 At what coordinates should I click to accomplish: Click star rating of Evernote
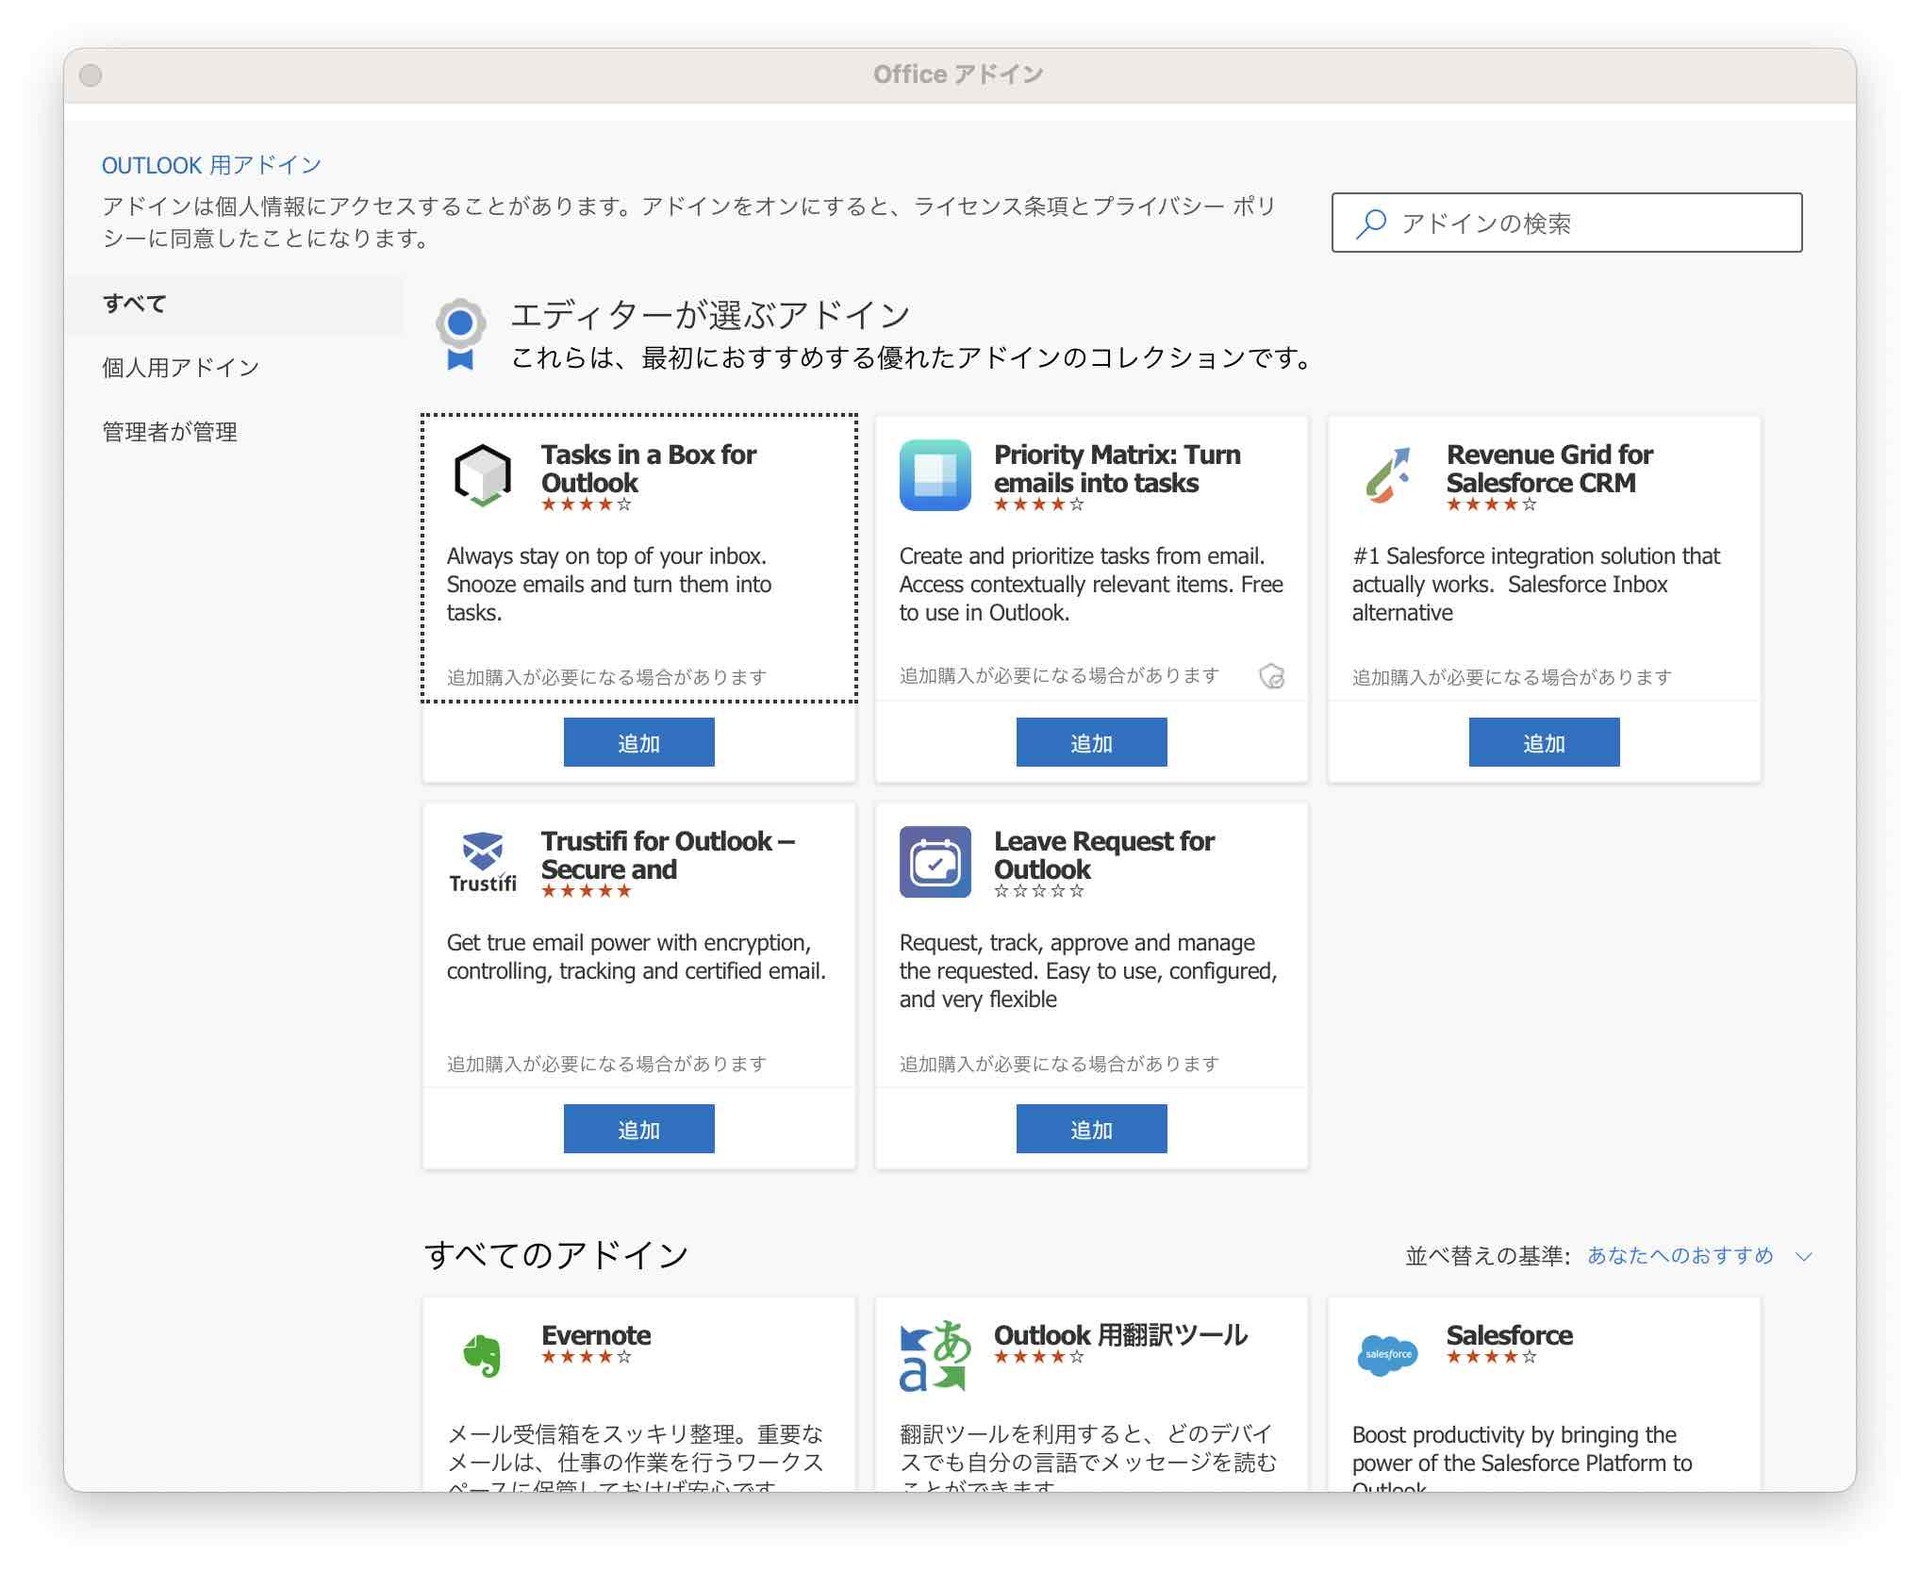coord(586,1357)
